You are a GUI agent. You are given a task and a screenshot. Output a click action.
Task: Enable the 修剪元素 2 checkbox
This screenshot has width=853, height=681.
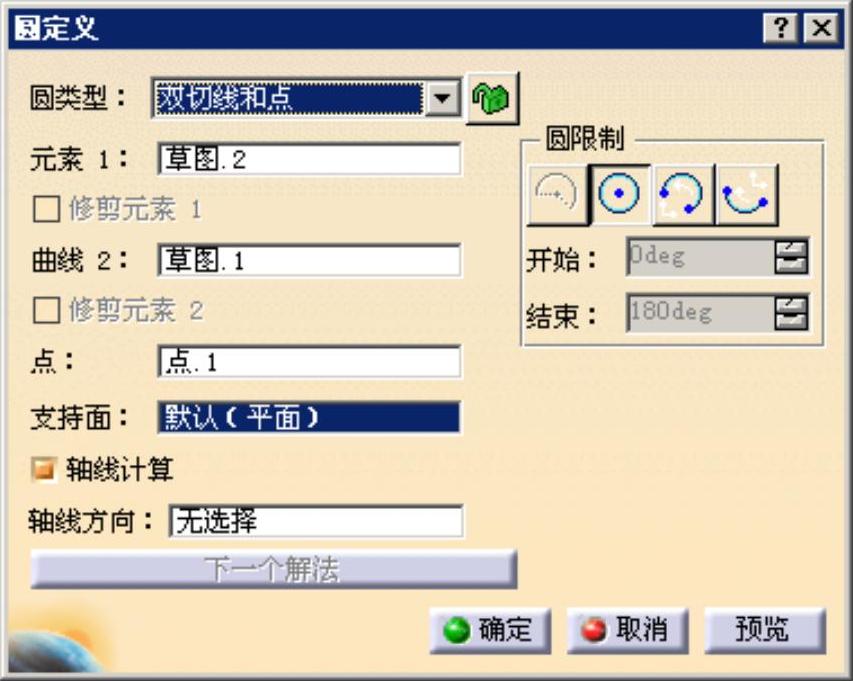(x=46, y=311)
